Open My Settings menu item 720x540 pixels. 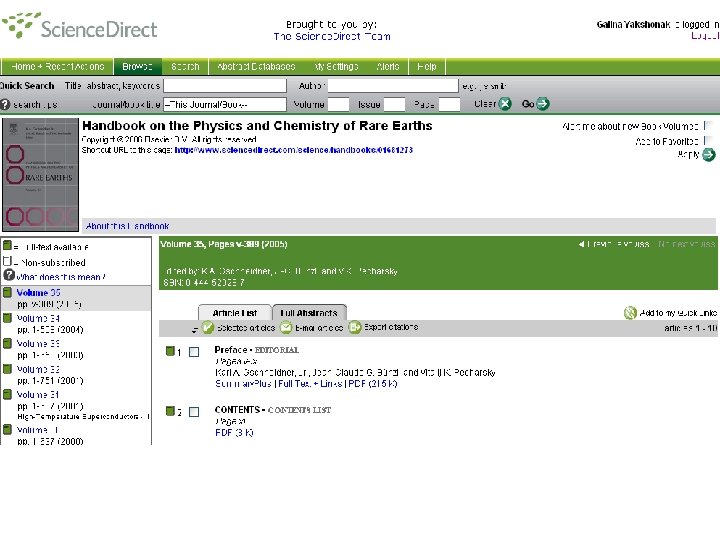point(336,67)
